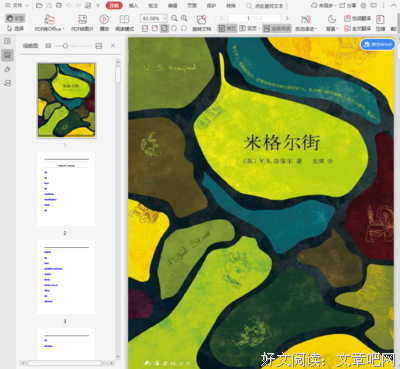The image size is (400, 369).
Task: Select the 转换 tab
Action: [231, 6]
